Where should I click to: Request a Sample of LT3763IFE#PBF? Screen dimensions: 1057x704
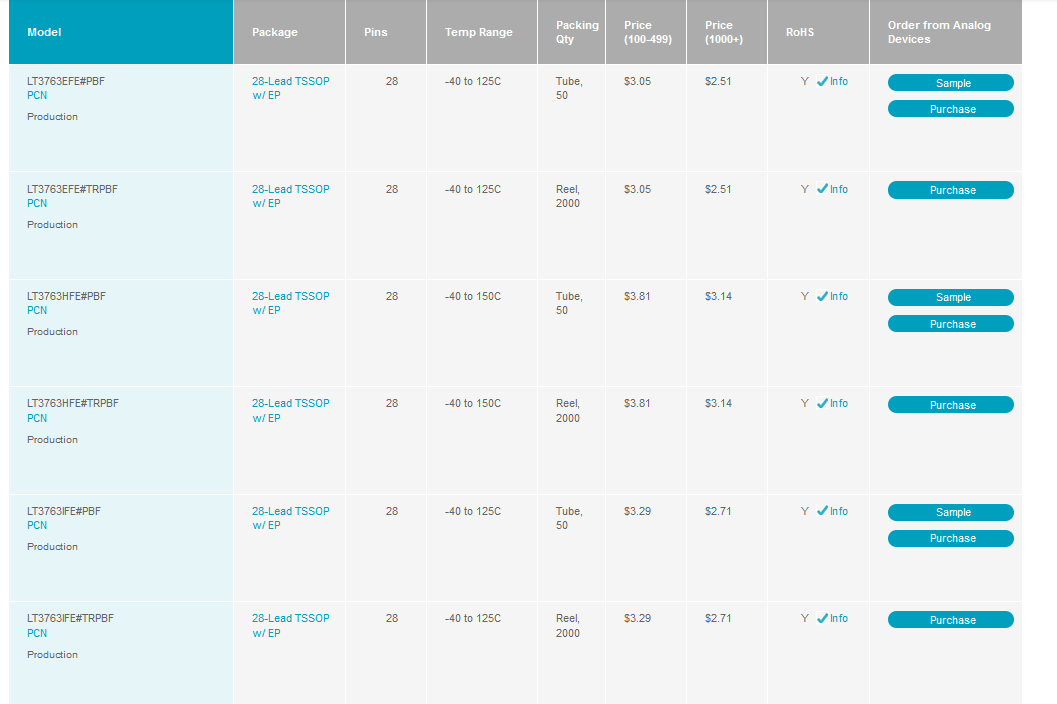pos(950,512)
